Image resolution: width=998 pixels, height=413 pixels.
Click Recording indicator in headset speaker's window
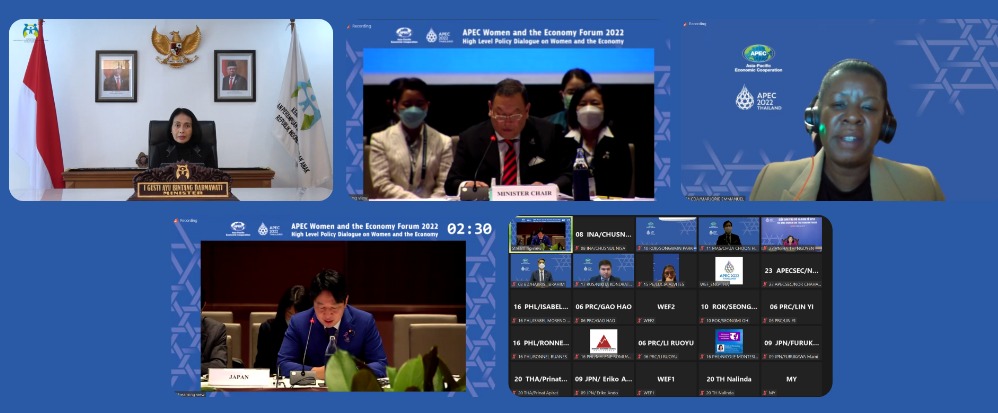click(x=694, y=24)
